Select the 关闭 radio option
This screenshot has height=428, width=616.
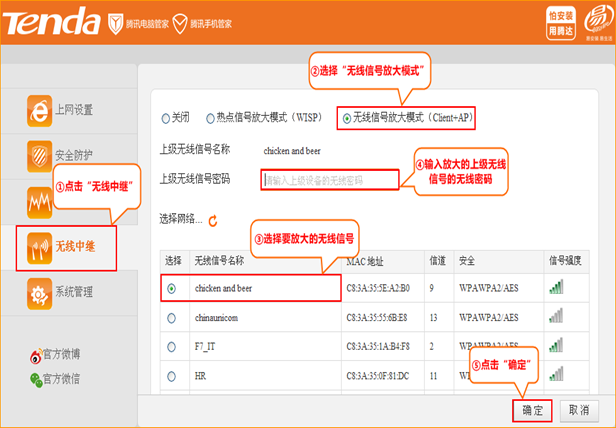(166, 118)
